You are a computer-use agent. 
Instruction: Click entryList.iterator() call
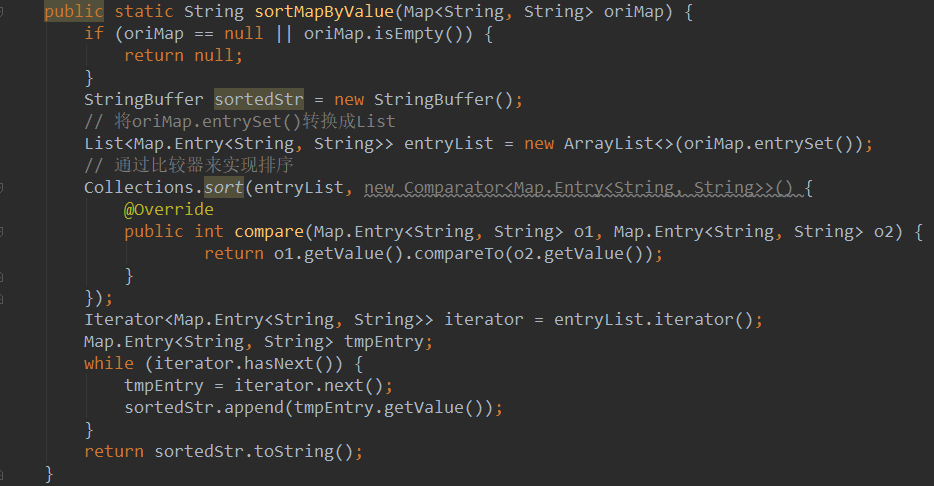pos(653,319)
